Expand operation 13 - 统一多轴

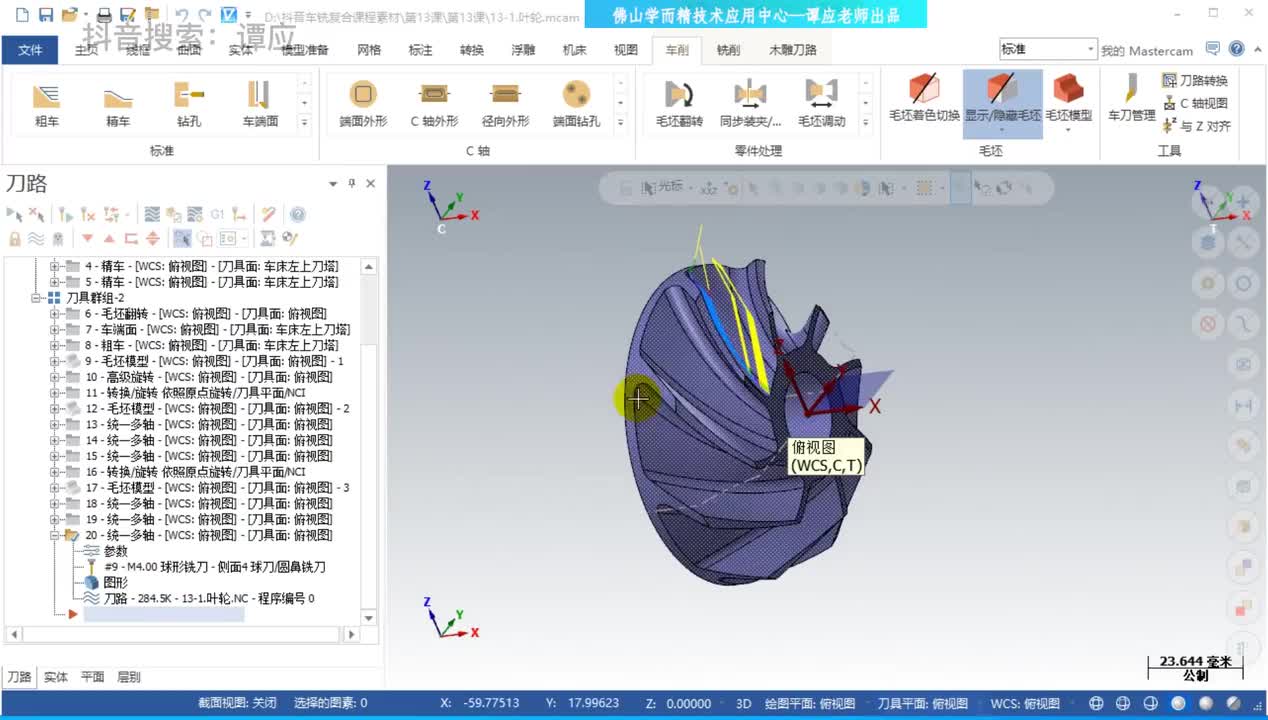[x=55, y=424]
